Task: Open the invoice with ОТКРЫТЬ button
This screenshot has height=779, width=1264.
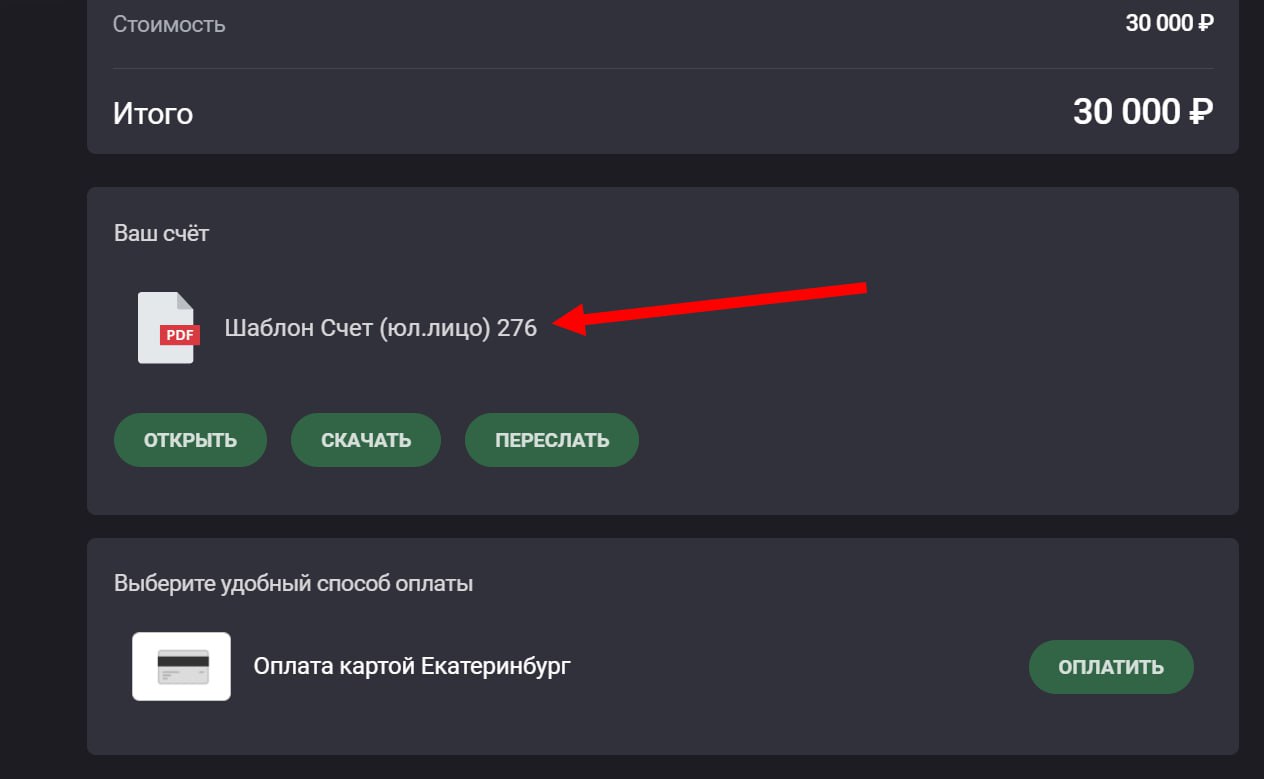Action: (190, 440)
